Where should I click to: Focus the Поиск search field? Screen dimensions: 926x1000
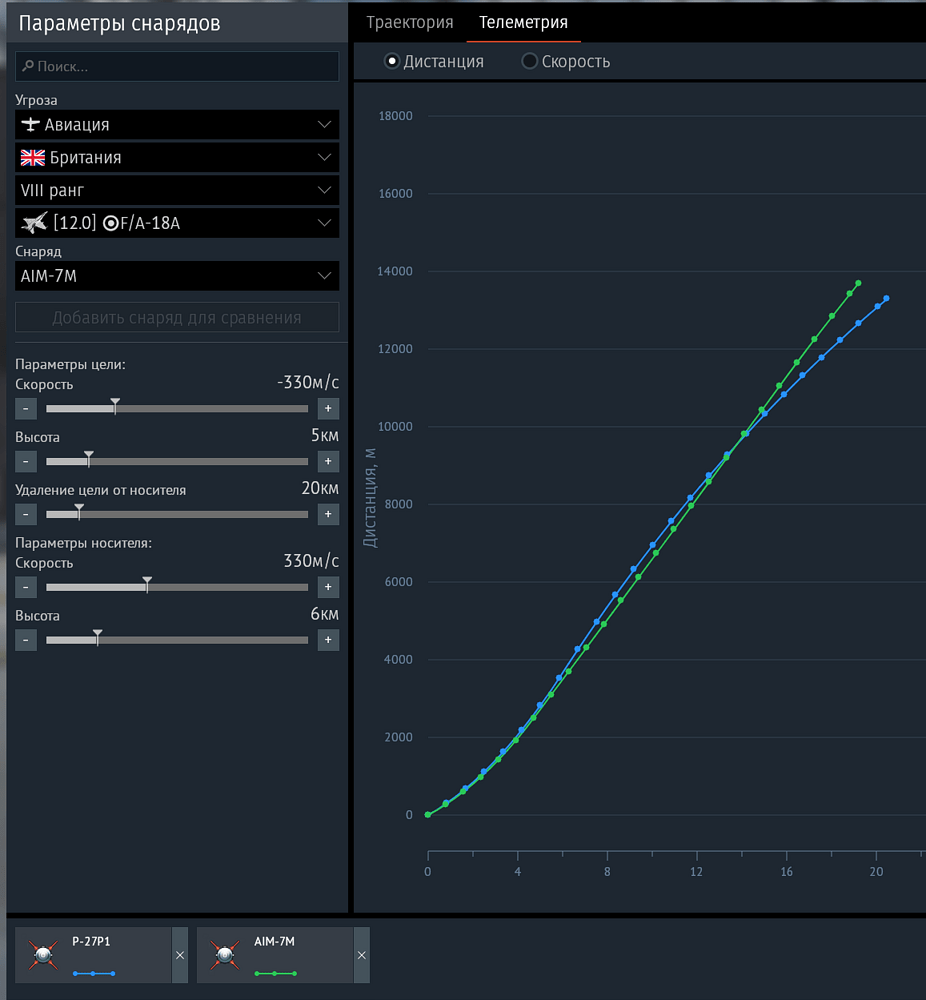pyautogui.click(x=177, y=66)
